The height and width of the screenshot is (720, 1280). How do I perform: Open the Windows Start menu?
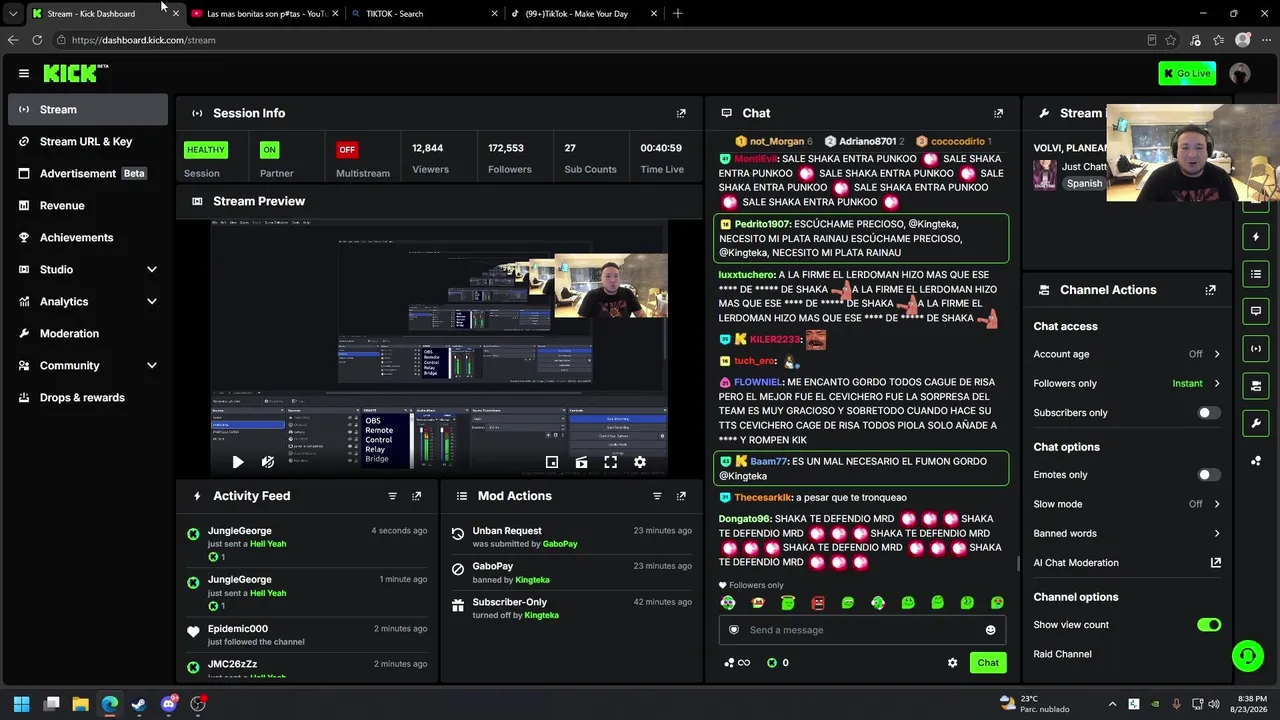click(21, 704)
